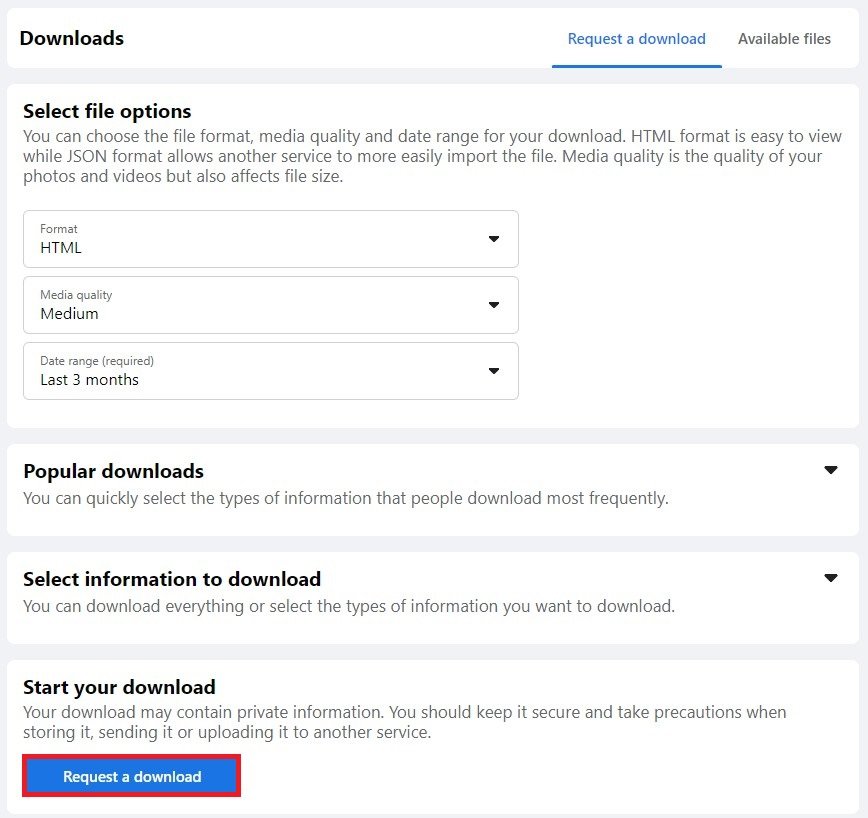Switch to the Available files tab
Screen dimensions: 868x818
[x=784, y=39]
